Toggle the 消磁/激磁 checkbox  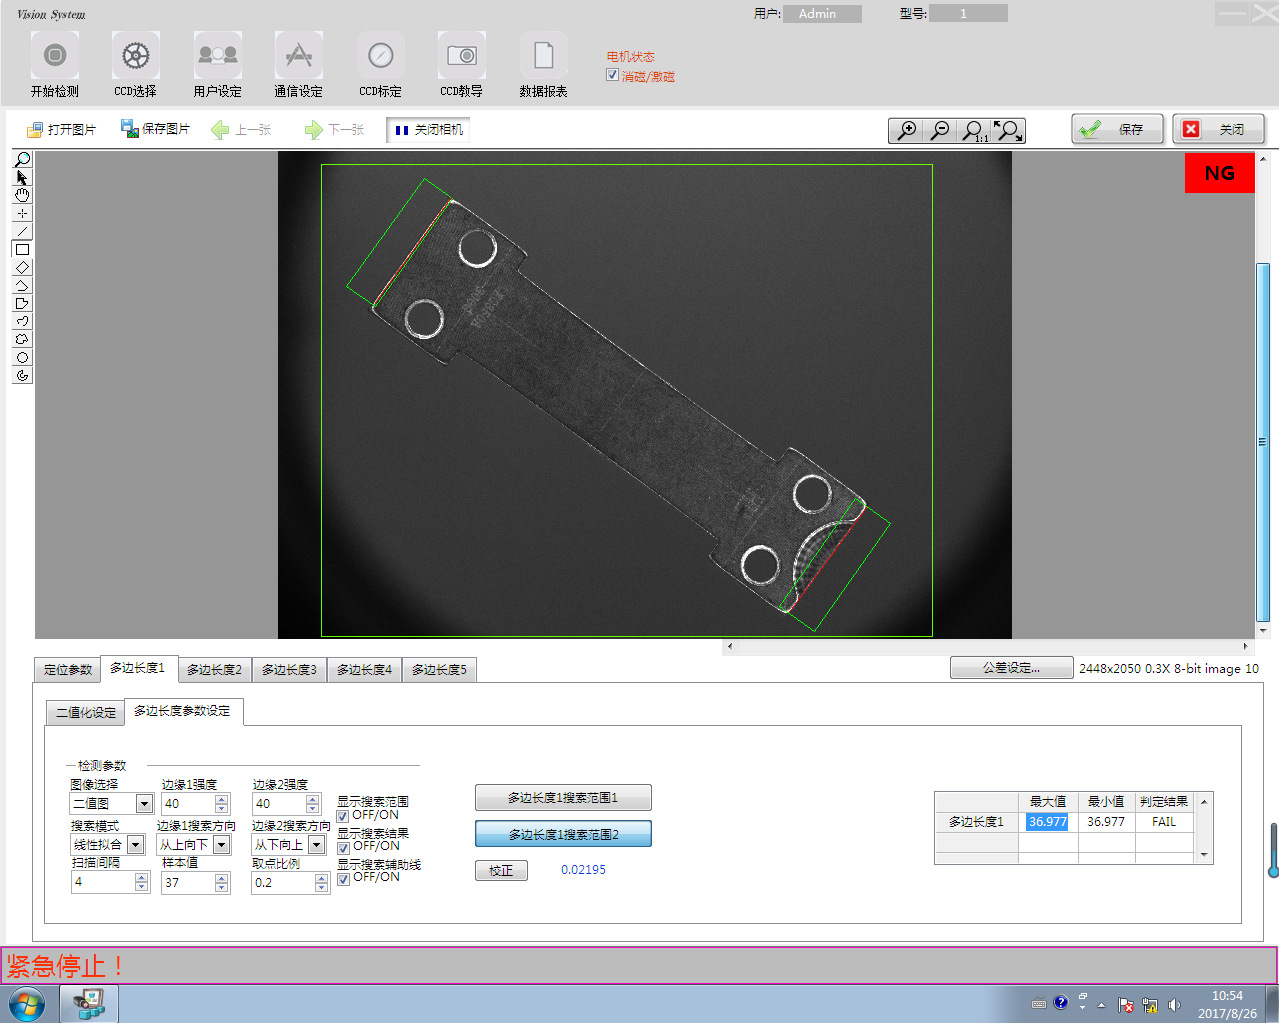coord(612,75)
